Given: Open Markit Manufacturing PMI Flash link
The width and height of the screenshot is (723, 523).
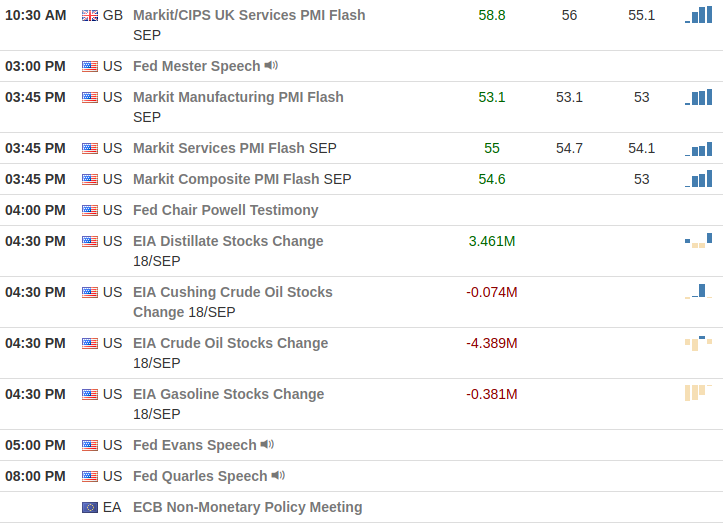Looking at the screenshot, I should [x=238, y=97].
